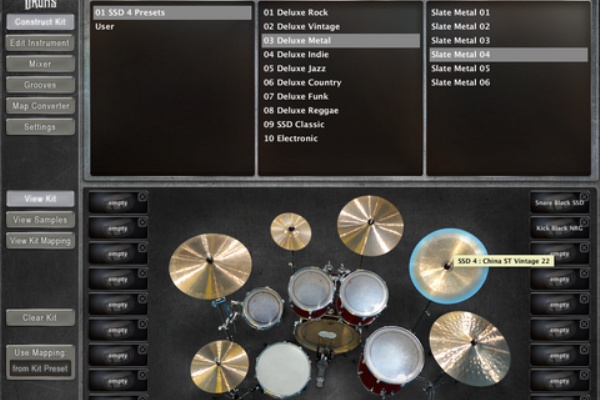Go to the Grooves page

40,85
